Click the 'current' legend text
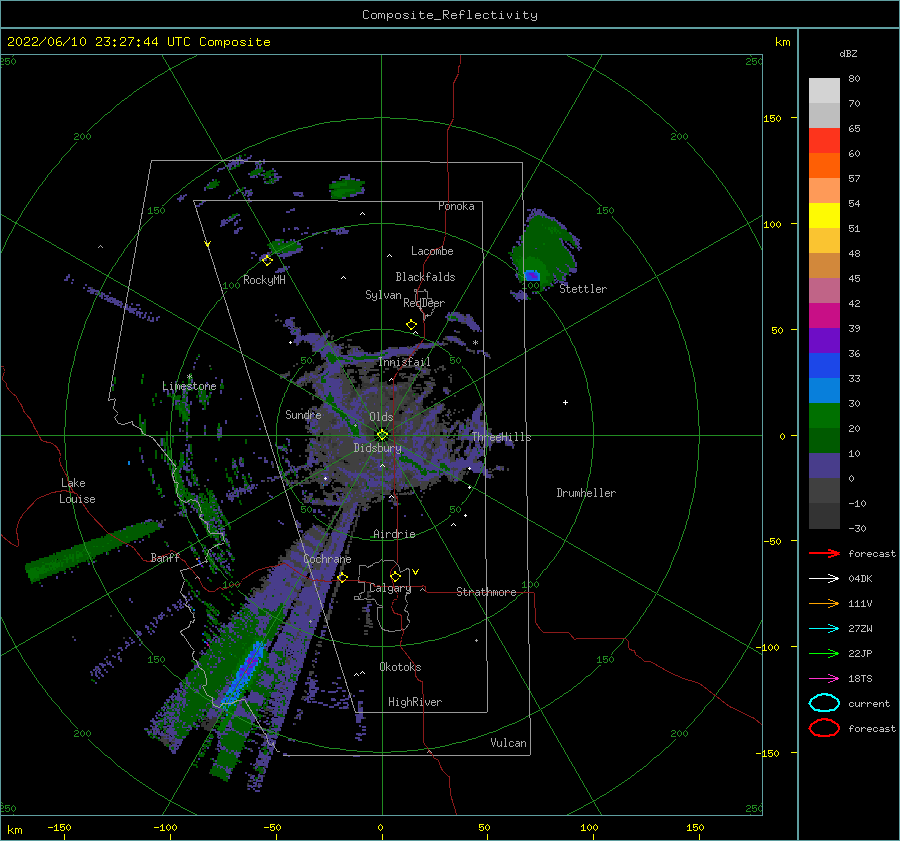 click(x=868, y=703)
